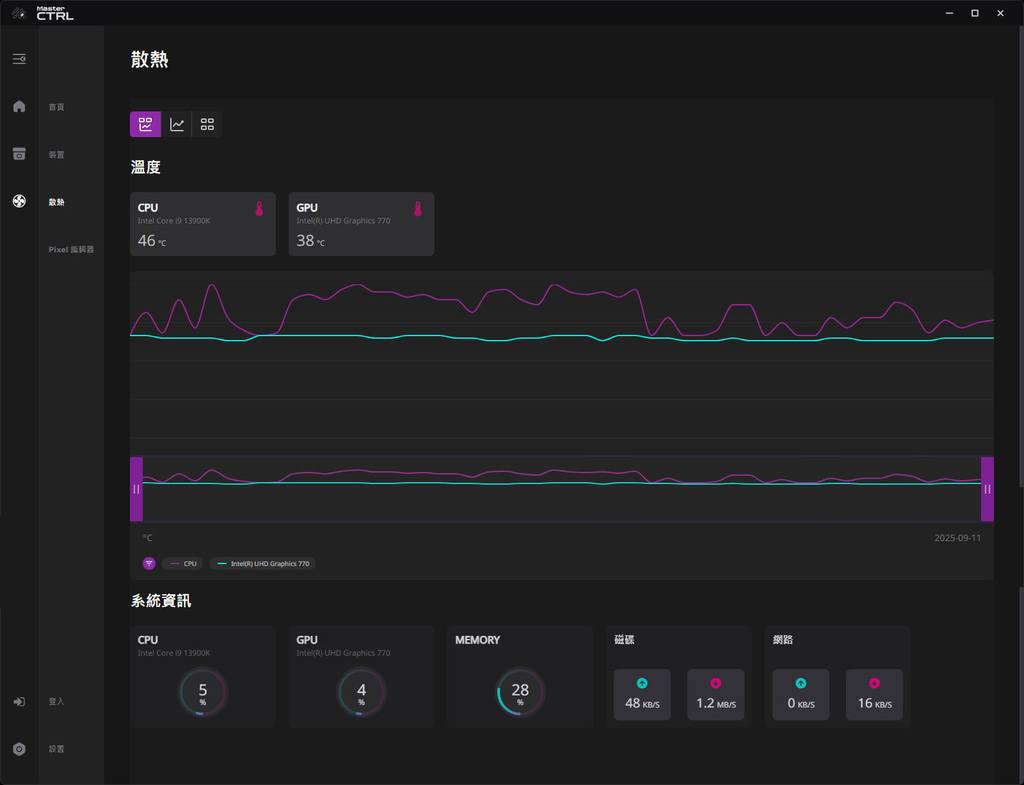Click the 38 °C GPU temperature reading

(x=310, y=241)
